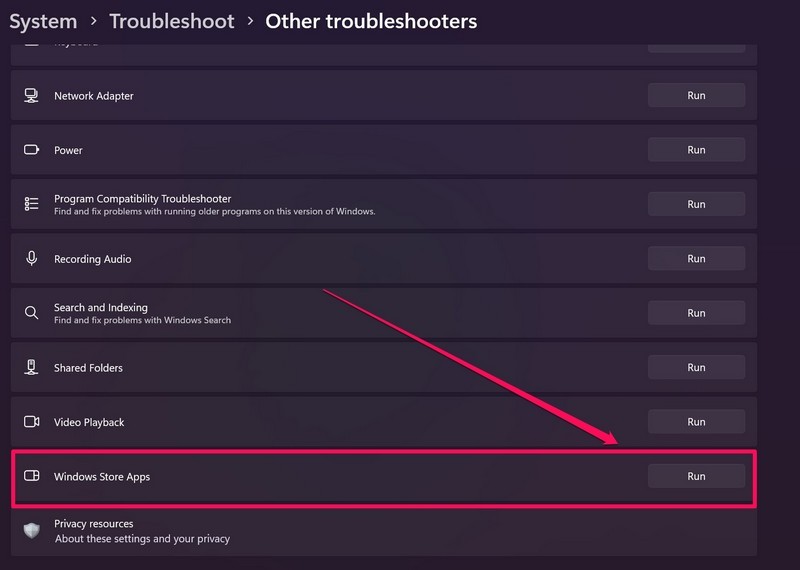Screen dimensions: 800x570
Task: Navigate to Troubleshoot breadcrumb item
Action: (171, 21)
